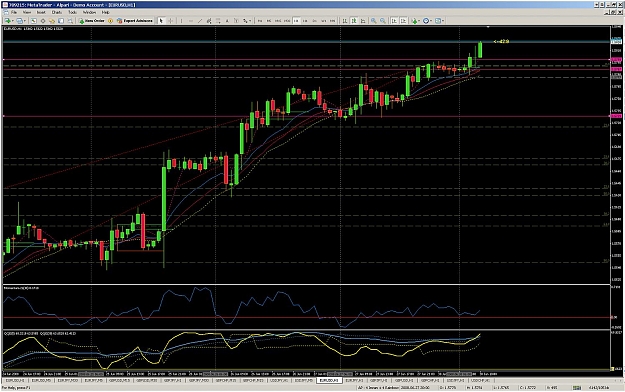Toggle the Expert Advisors button
The height and width of the screenshot is (392, 625).
pyautogui.click(x=135, y=21)
